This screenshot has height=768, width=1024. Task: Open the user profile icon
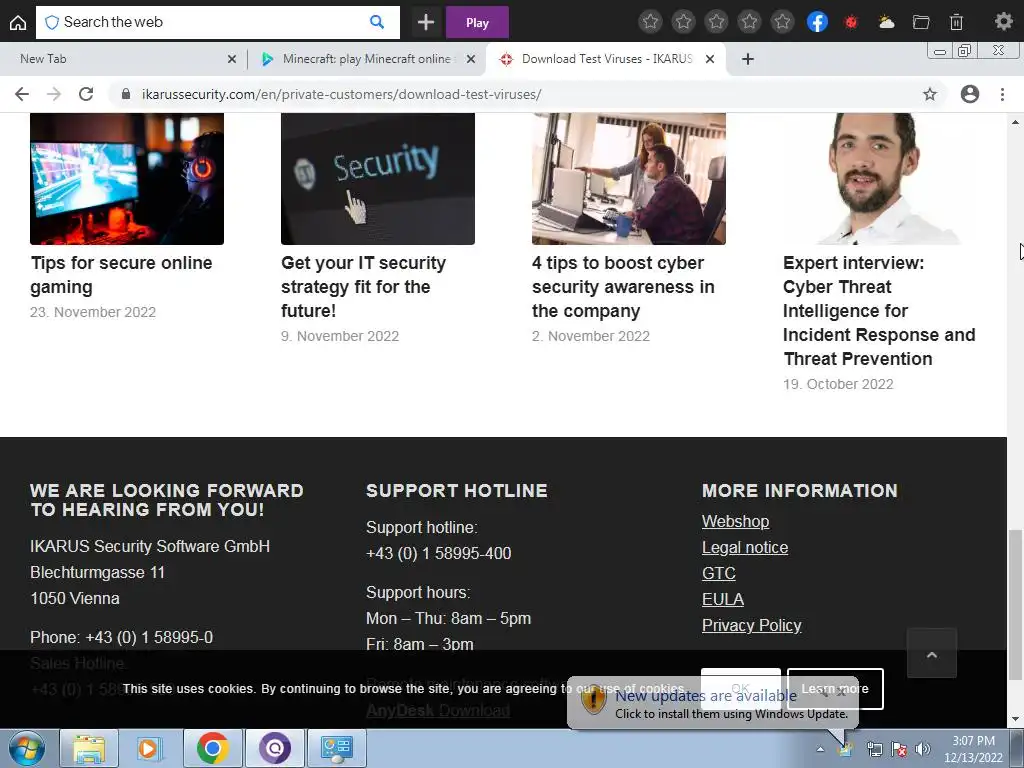coord(970,94)
